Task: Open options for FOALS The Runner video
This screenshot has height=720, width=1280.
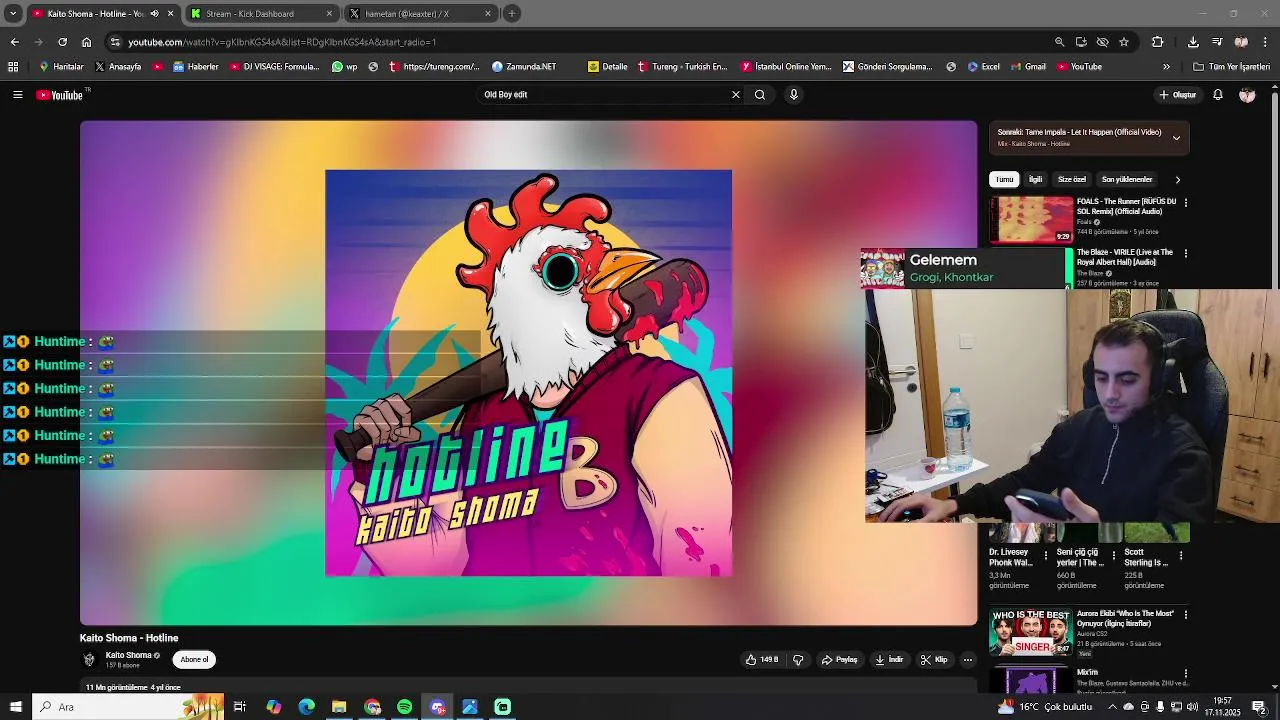Action: [1186, 203]
